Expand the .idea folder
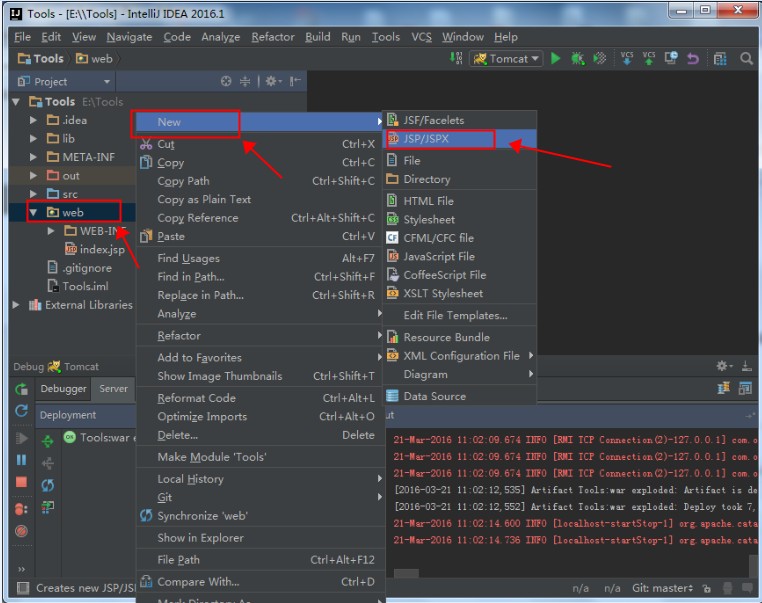The image size is (762, 603). tap(33, 120)
